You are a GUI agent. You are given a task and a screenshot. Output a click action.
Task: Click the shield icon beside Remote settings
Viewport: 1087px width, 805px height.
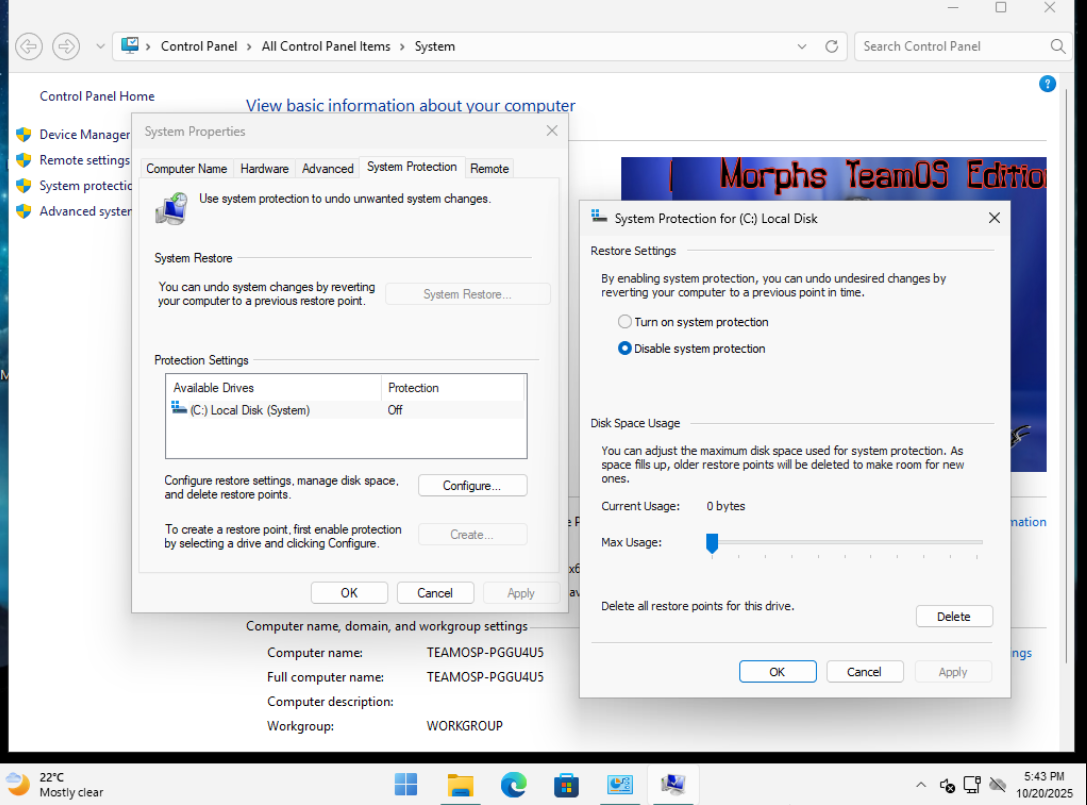coord(24,160)
